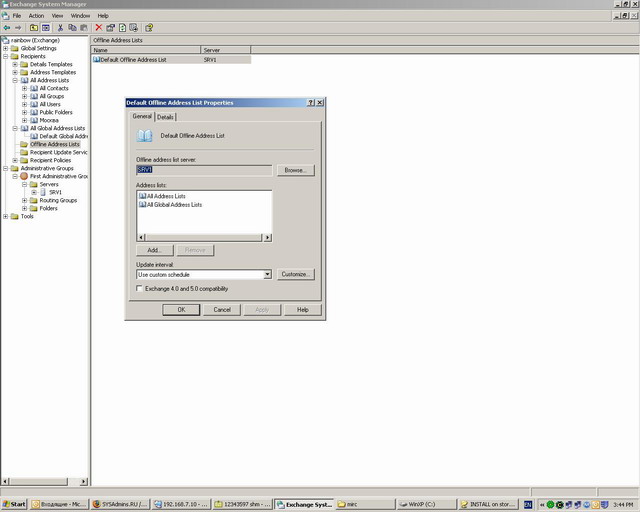Confirm dialog with OK button

pos(181,309)
